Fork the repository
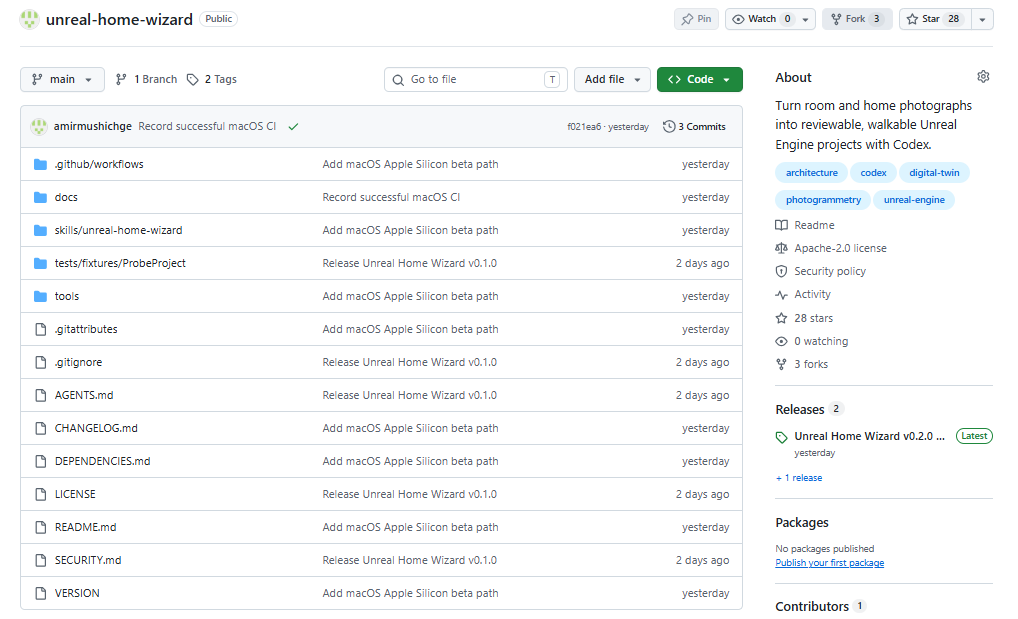 coord(857,19)
